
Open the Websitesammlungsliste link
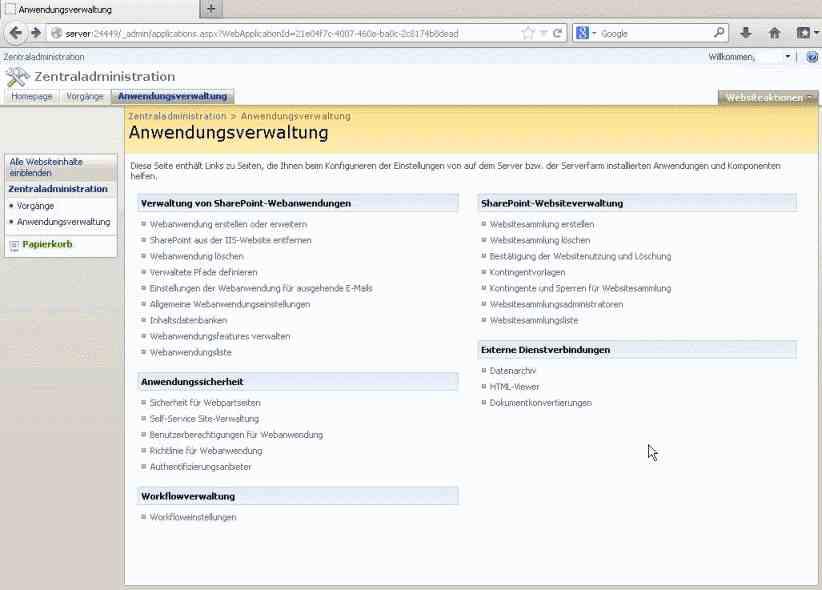[x=534, y=320]
